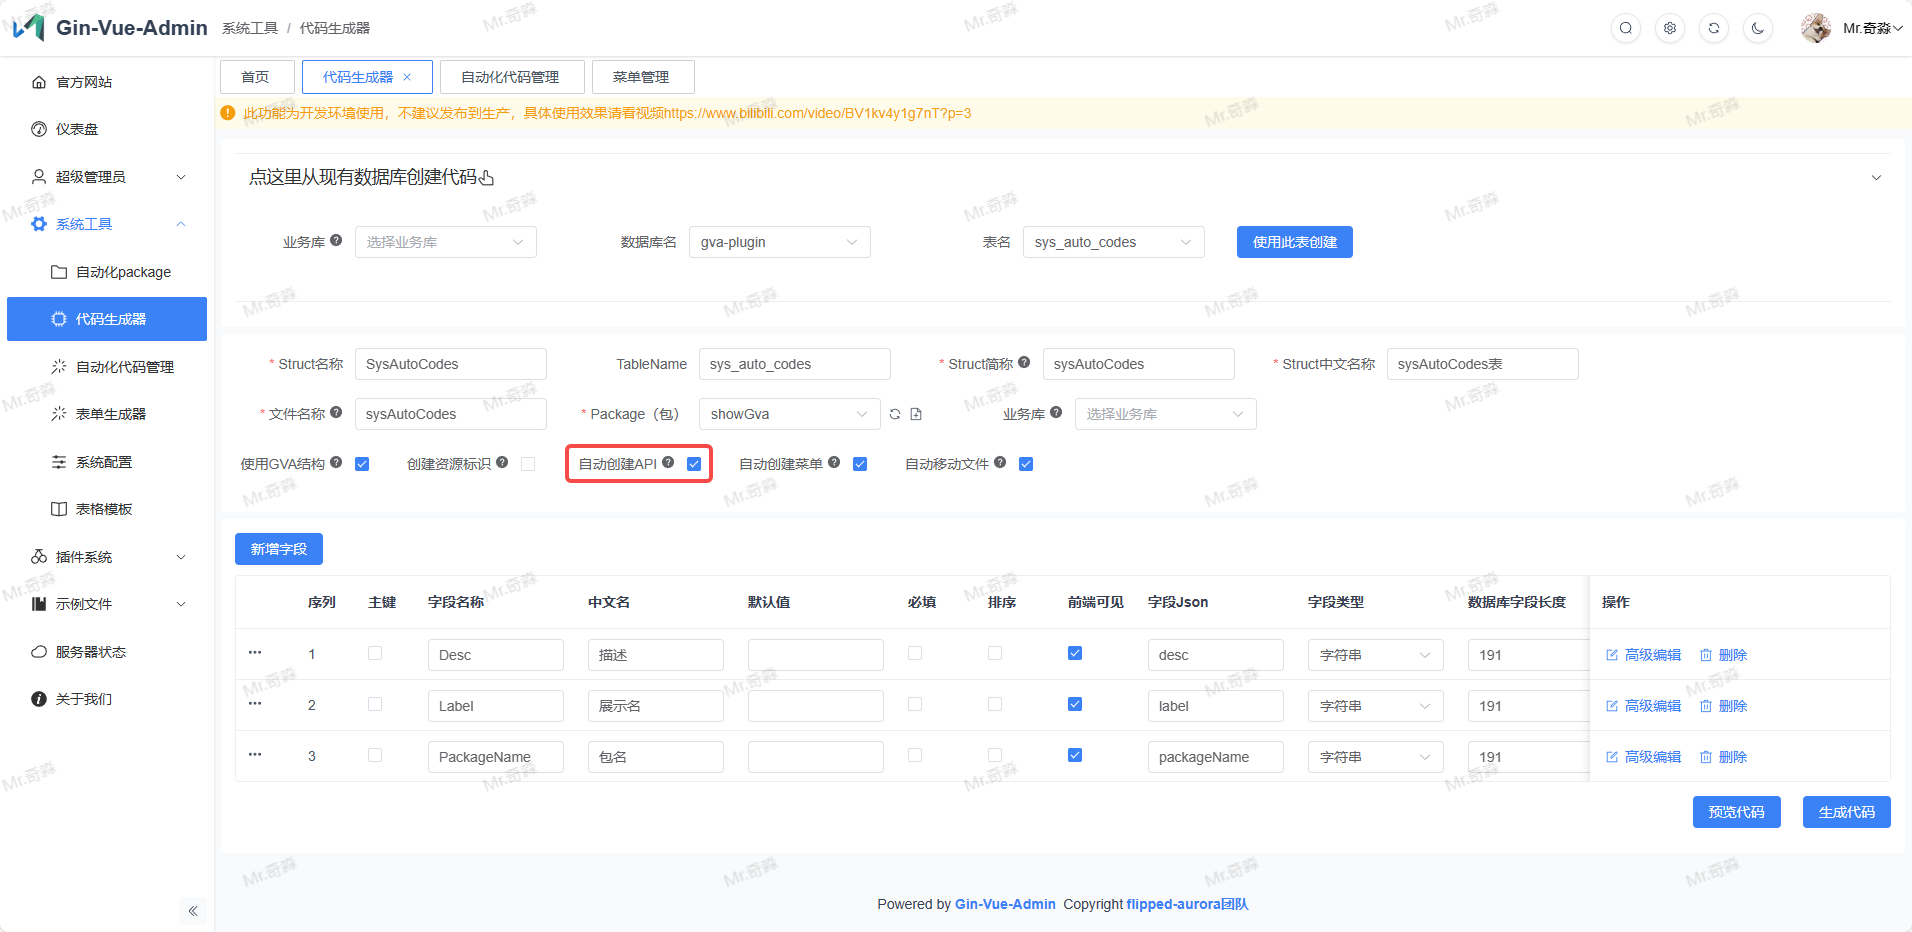This screenshot has width=1912, height=932.
Task: Click the search icon in top header
Action: (1626, 28)
